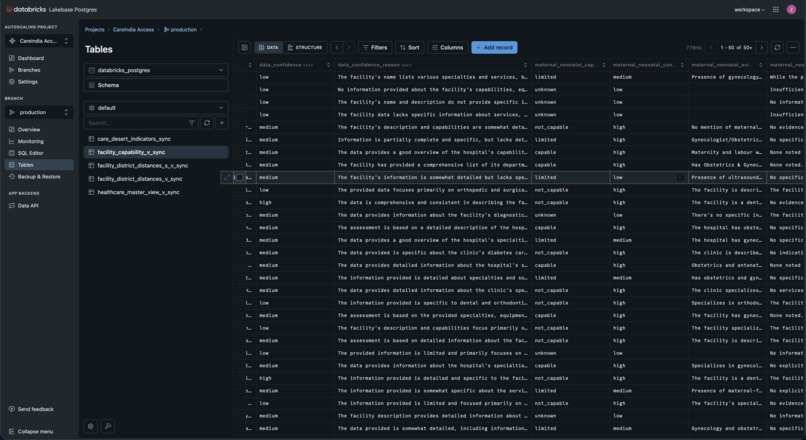
Task: Go to next view with right arrow beside STRUCTURE
Action: click(349, 47)
